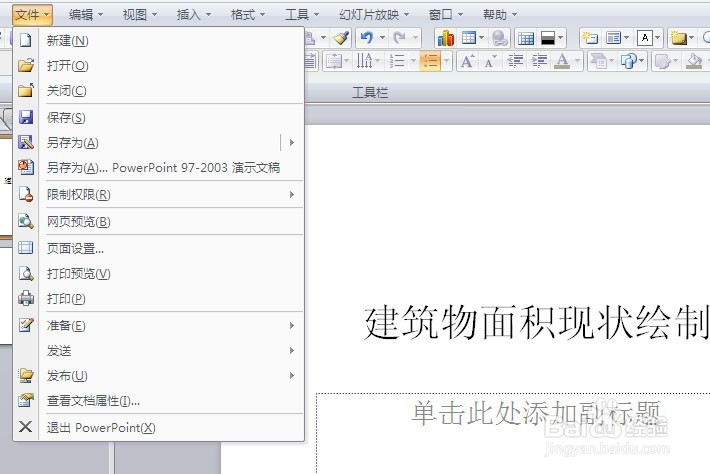Open the 文件 (File) menu
710x474 pixels.
[x=32, y=15]
